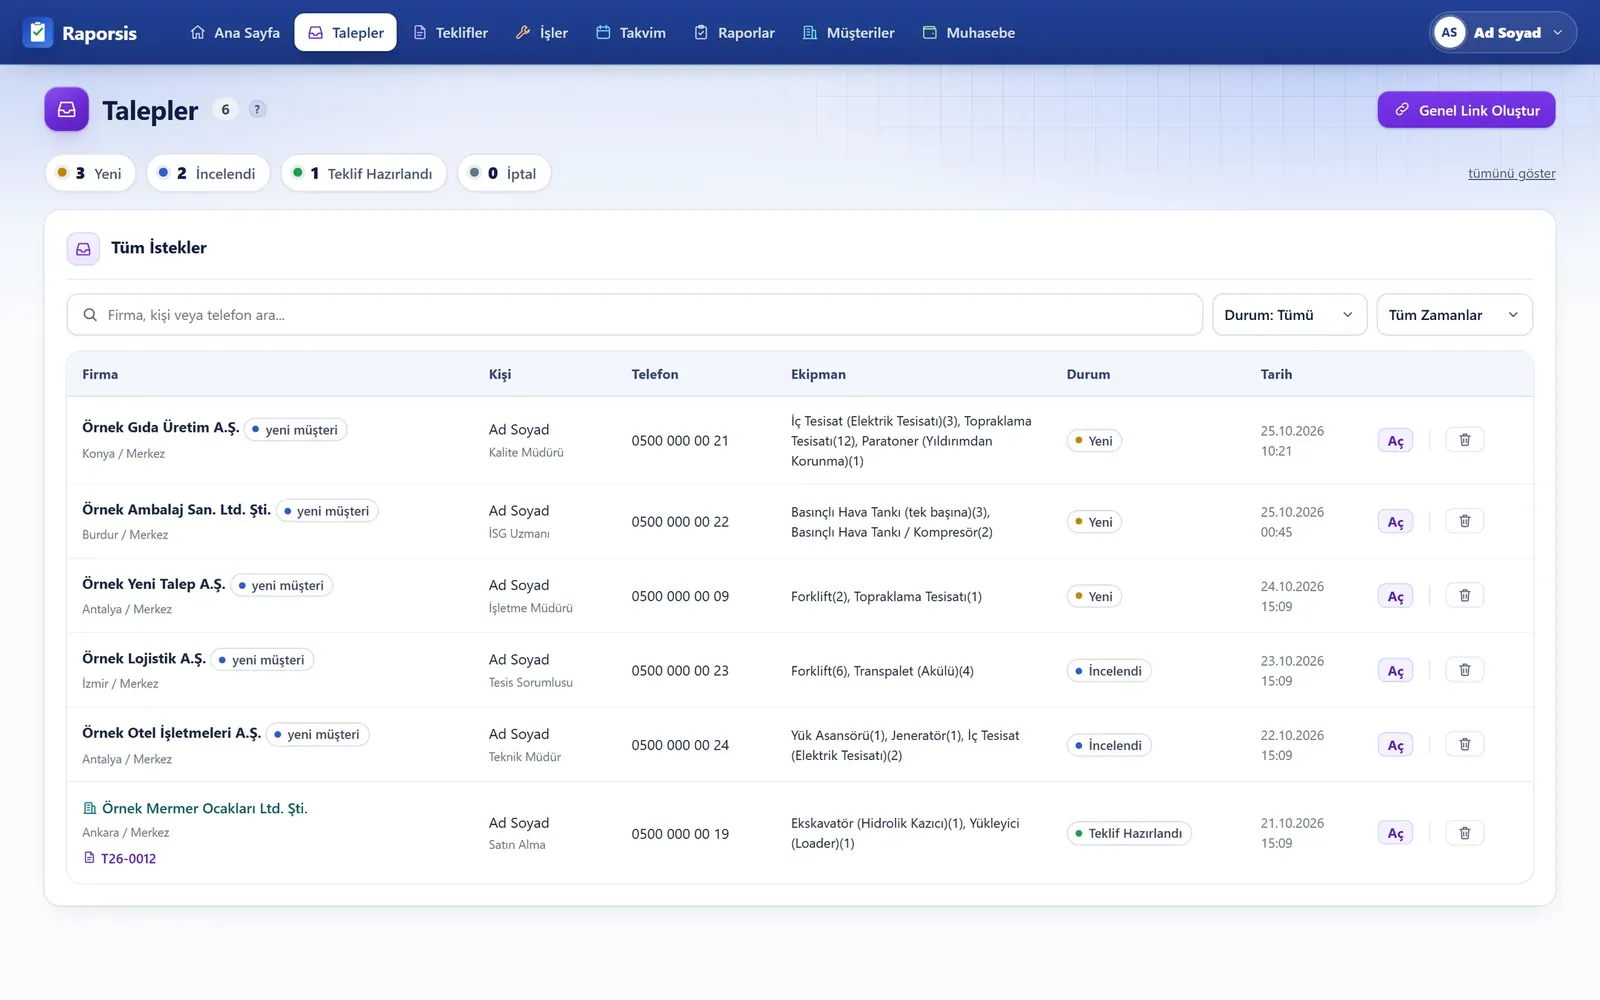Delete the Örnek Otel İşletmeleri A.Ş. request

[x=1465, y=745]
